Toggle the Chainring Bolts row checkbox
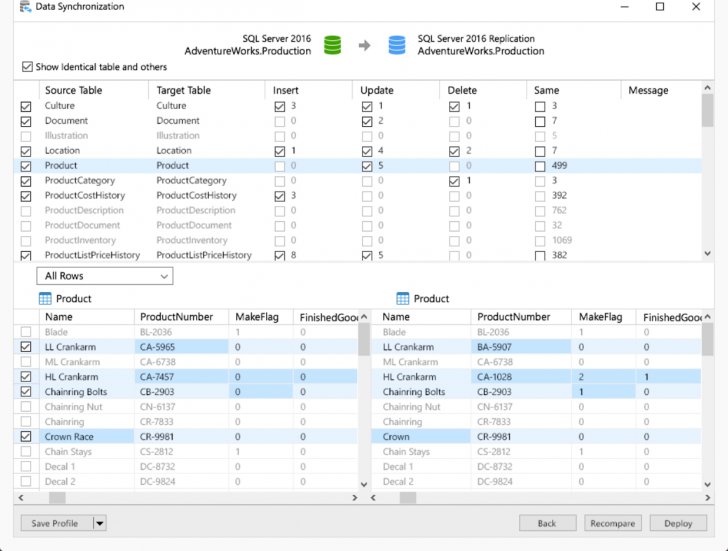The height and width of the screenshot is (551, 728). tap(26, 391)
